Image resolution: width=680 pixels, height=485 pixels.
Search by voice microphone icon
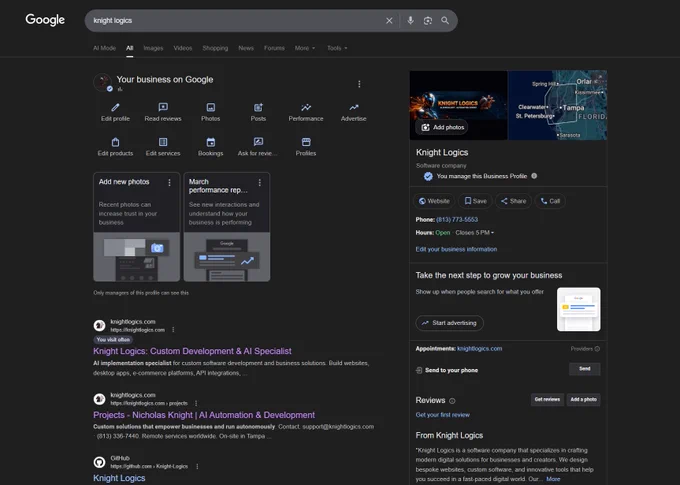[x=410, y=20]
